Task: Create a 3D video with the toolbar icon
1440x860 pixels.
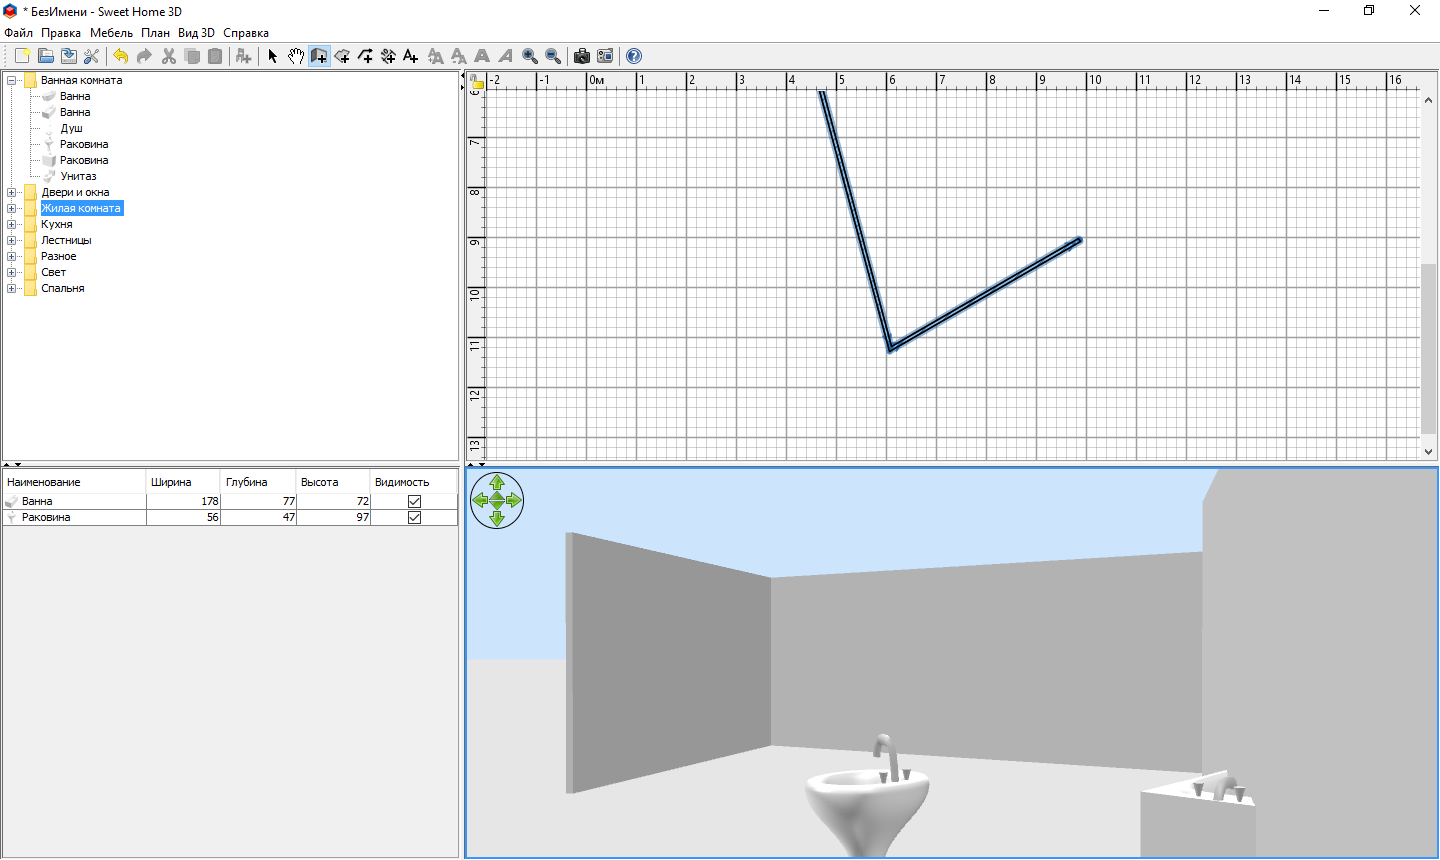Action: 605,56
